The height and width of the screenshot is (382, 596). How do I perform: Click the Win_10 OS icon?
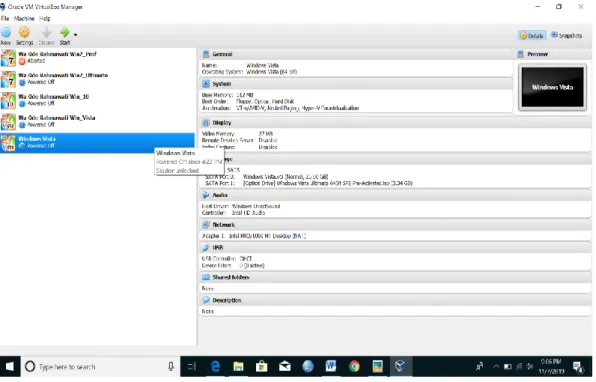coord(8,101)
